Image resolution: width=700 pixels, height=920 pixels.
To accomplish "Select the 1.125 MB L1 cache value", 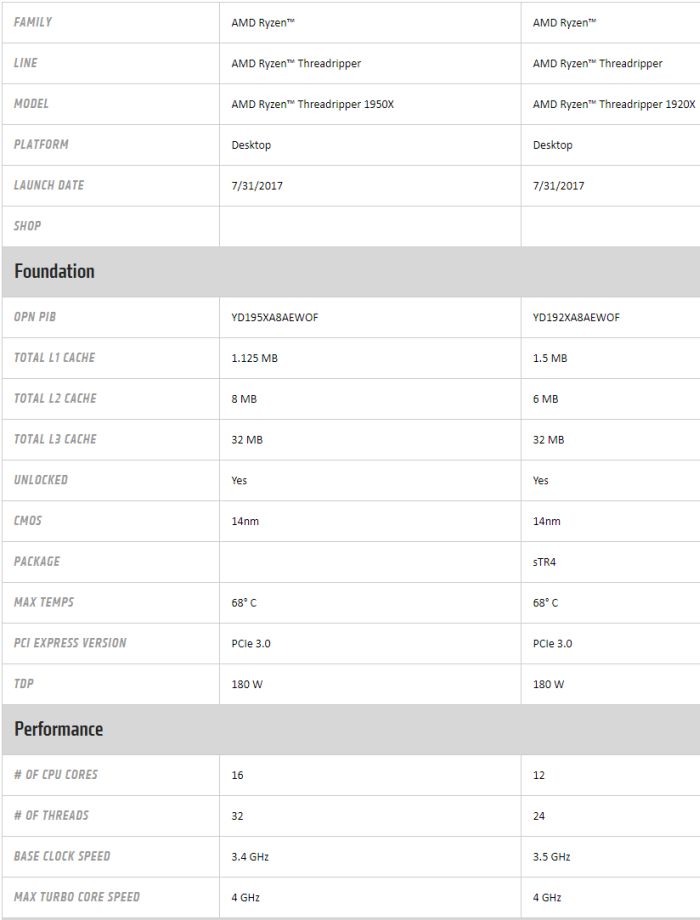I will [x=254, y=358].
